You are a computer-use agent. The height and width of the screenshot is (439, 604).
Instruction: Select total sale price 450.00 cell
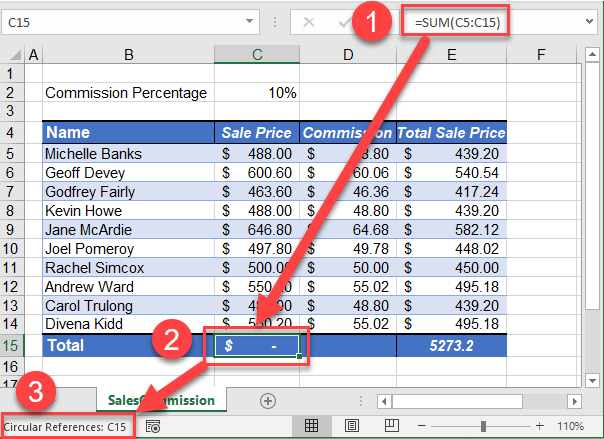pos(451,268)
